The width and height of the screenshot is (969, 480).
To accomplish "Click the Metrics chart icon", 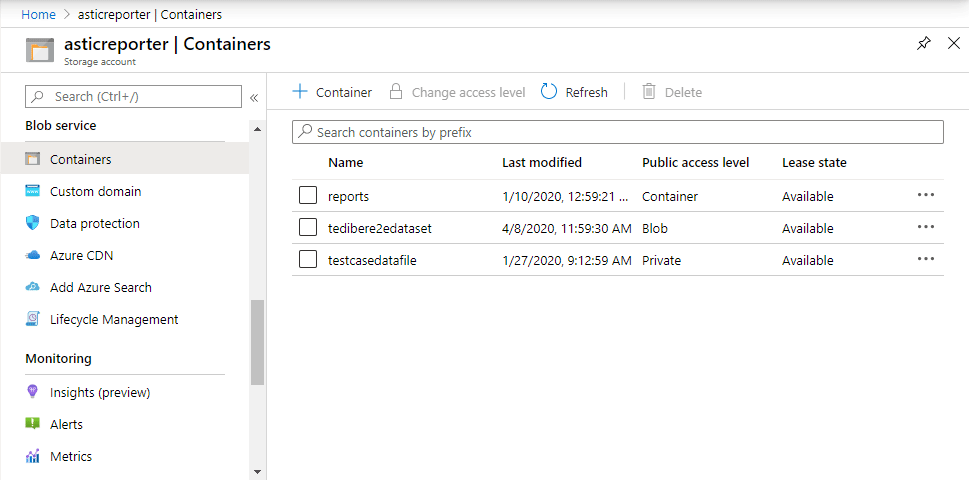I will 33,457.
